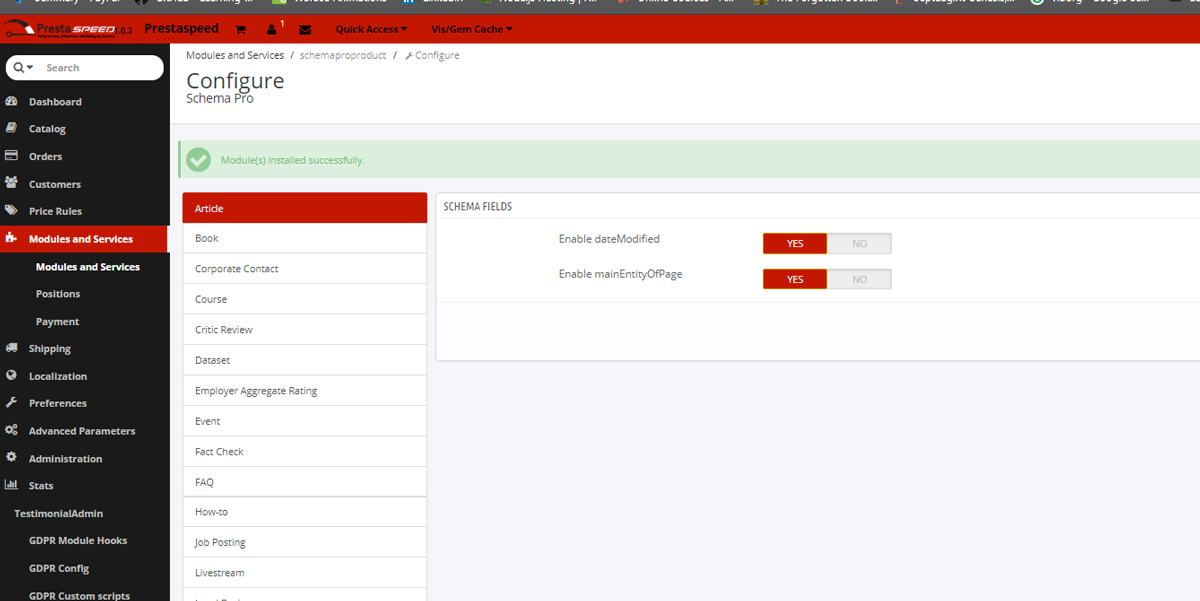Select the Job Posting tab
The height and width of the screenshot is (601, 1200).
pyautogui.click(x=305, y=542)
